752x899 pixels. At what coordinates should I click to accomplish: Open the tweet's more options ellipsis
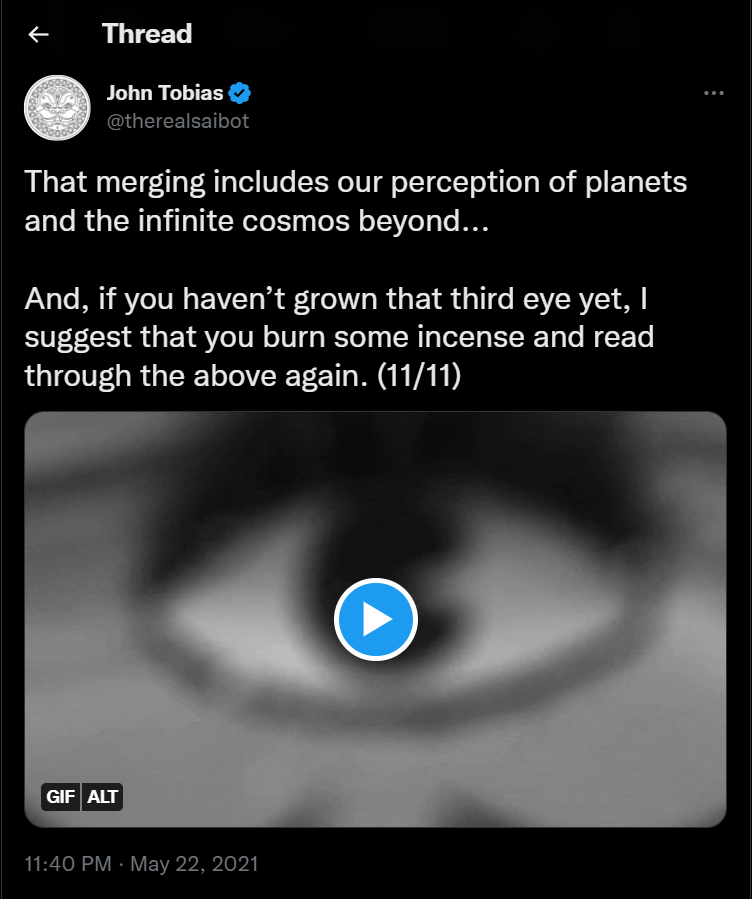point(713,93)
